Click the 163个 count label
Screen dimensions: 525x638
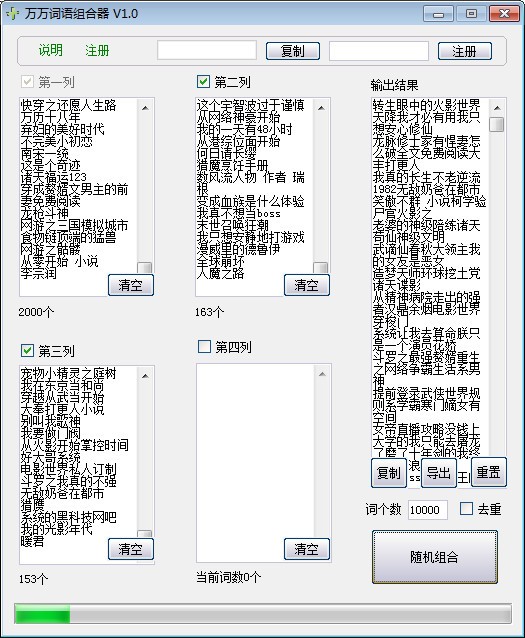click(x=210, y=312)
